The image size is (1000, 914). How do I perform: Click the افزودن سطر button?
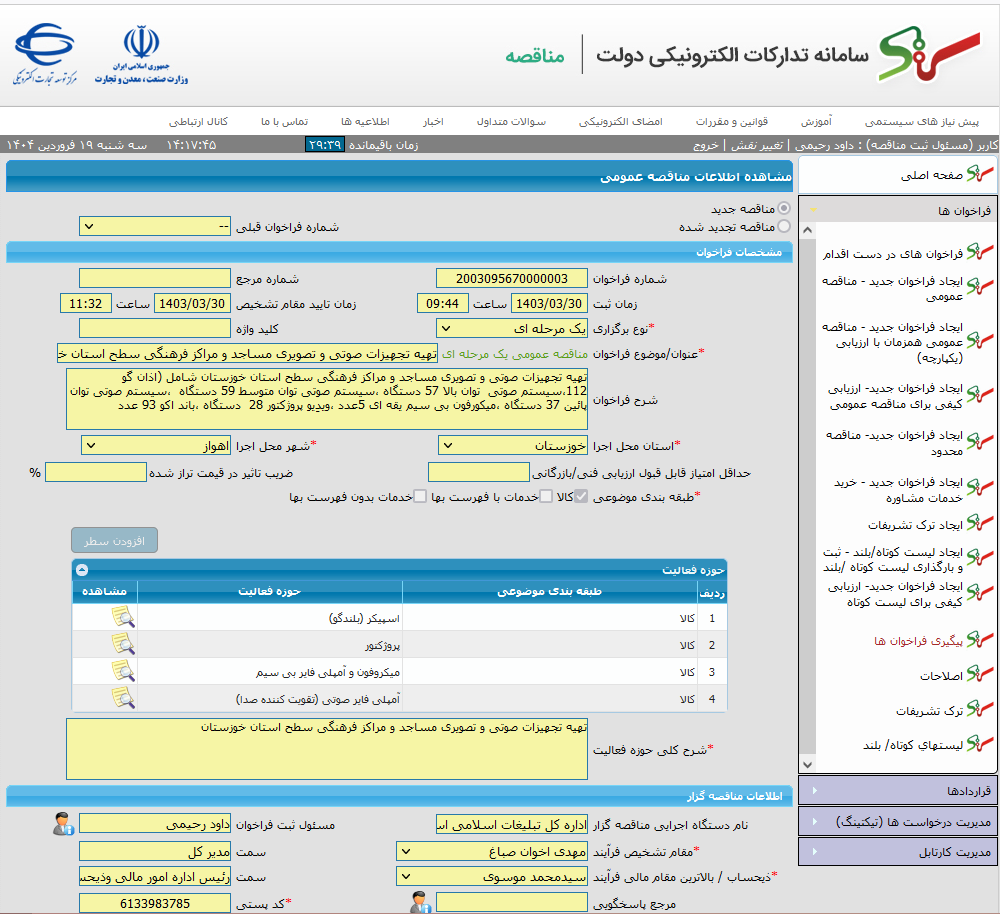[x=115, y=540]
